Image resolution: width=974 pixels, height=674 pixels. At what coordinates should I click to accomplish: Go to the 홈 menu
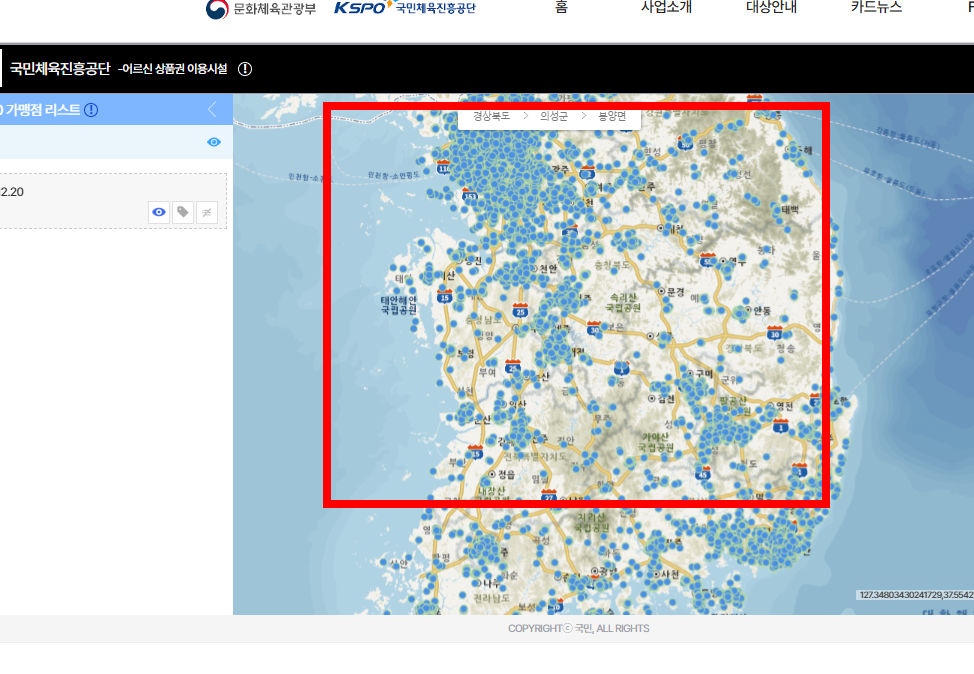pyautogui.click(x=562, y=7)
